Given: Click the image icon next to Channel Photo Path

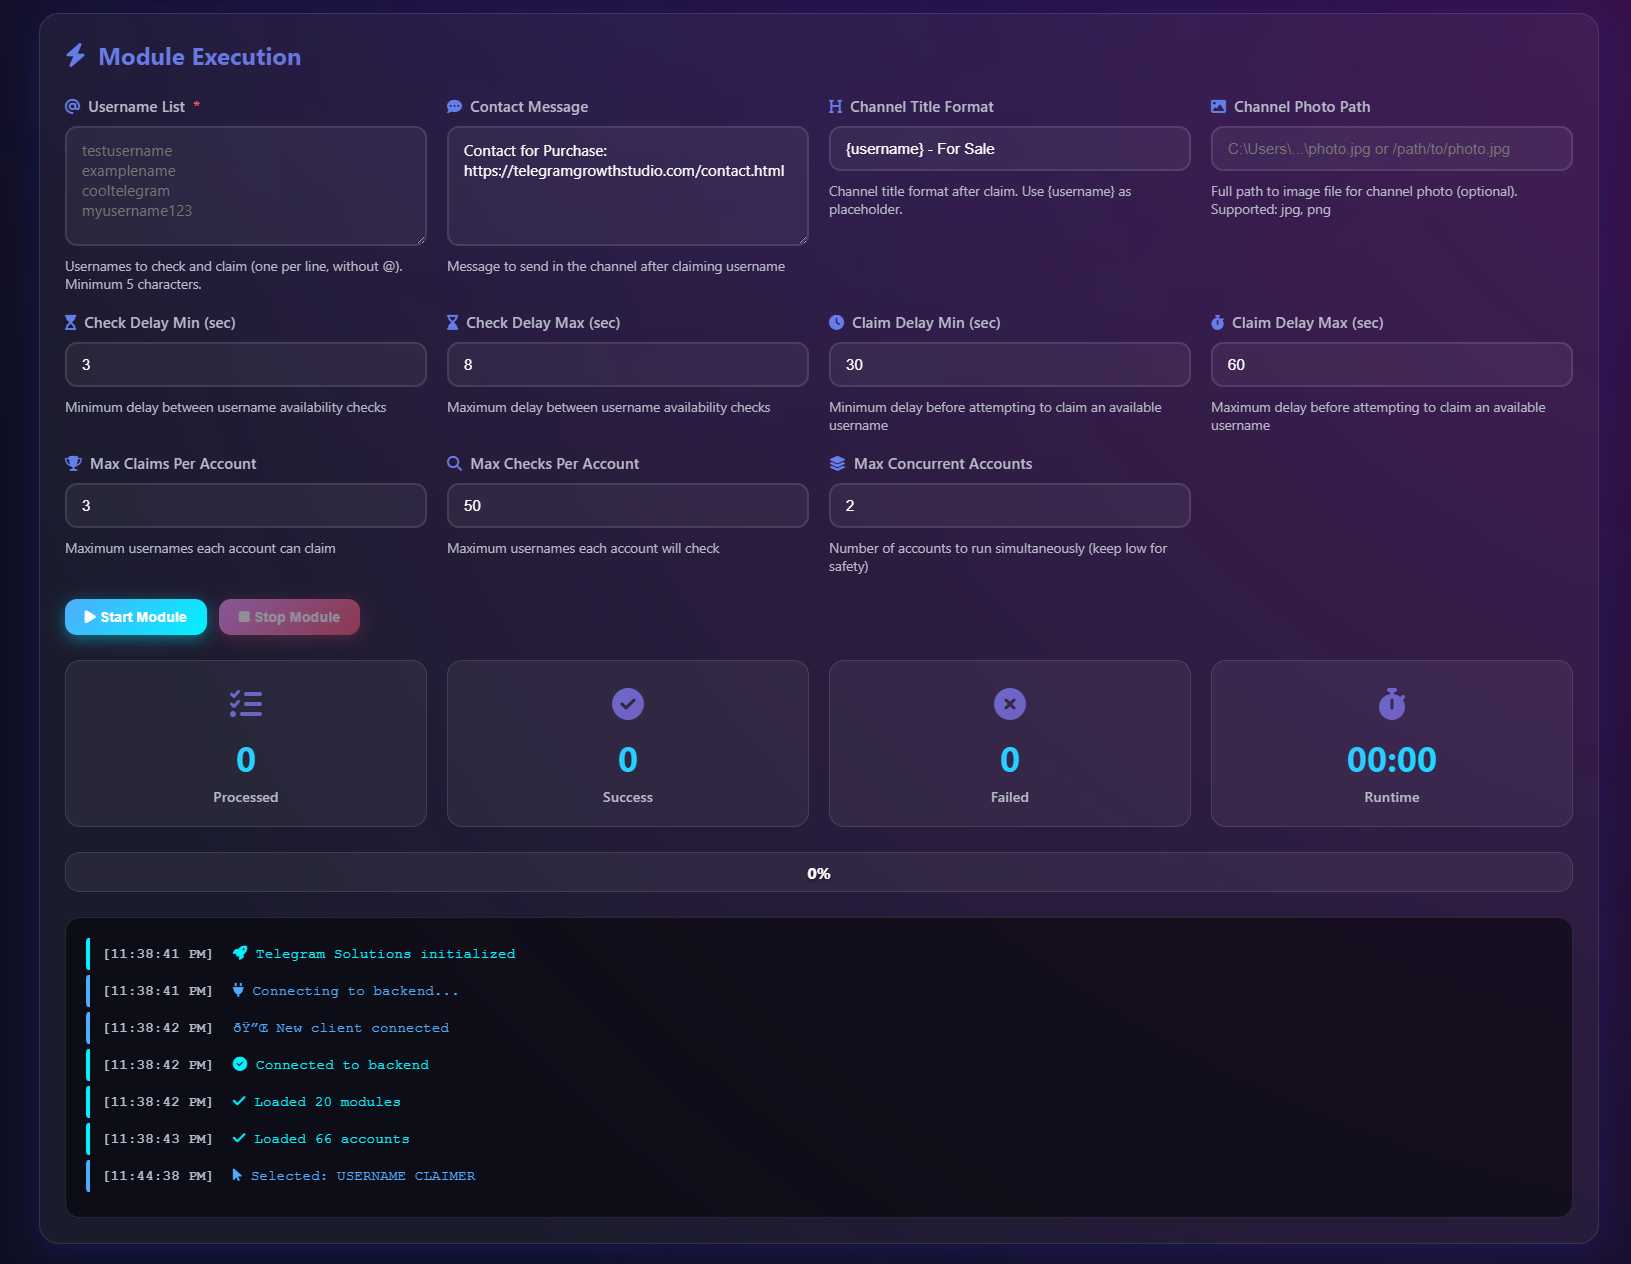Looking at the screenshot, I should click(x=1217, y=106).
